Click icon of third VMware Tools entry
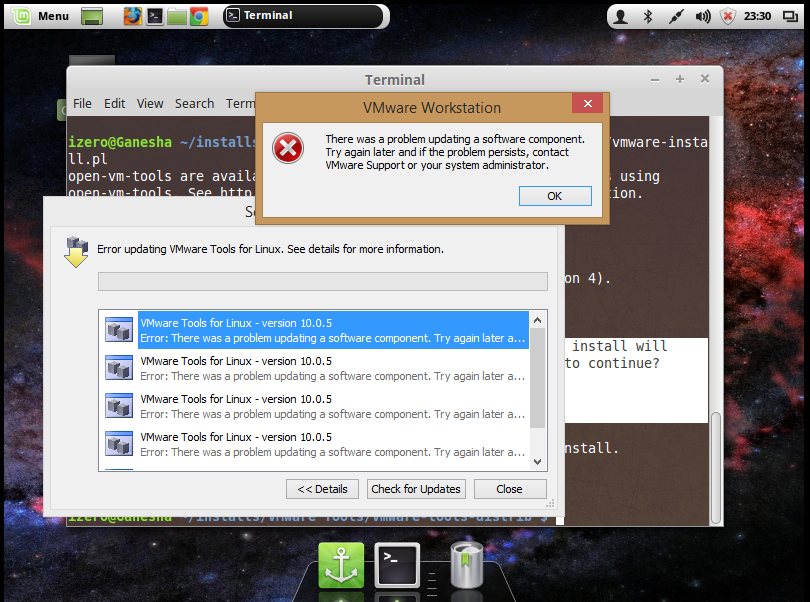Viewport: 810px width, 602px height. (x=119, y=406)
